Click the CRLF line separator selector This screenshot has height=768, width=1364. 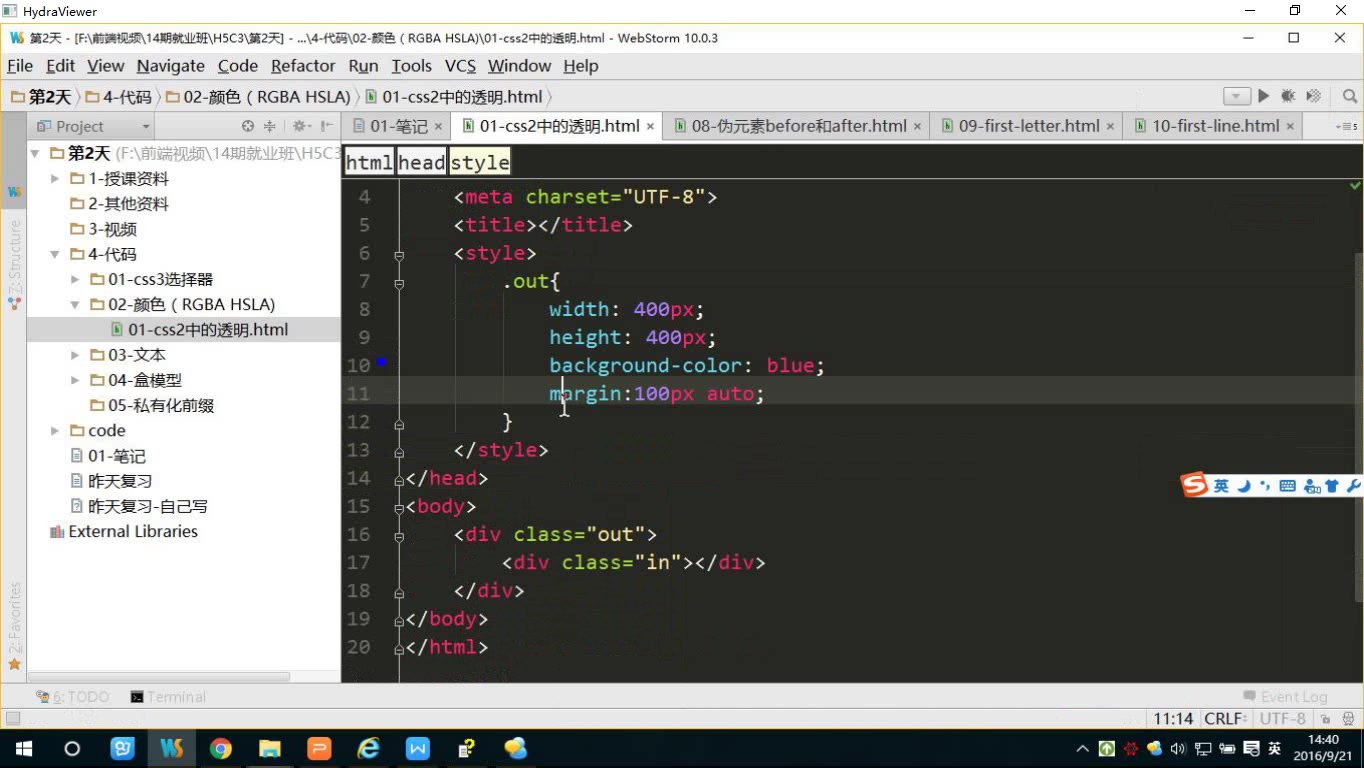1225,718
